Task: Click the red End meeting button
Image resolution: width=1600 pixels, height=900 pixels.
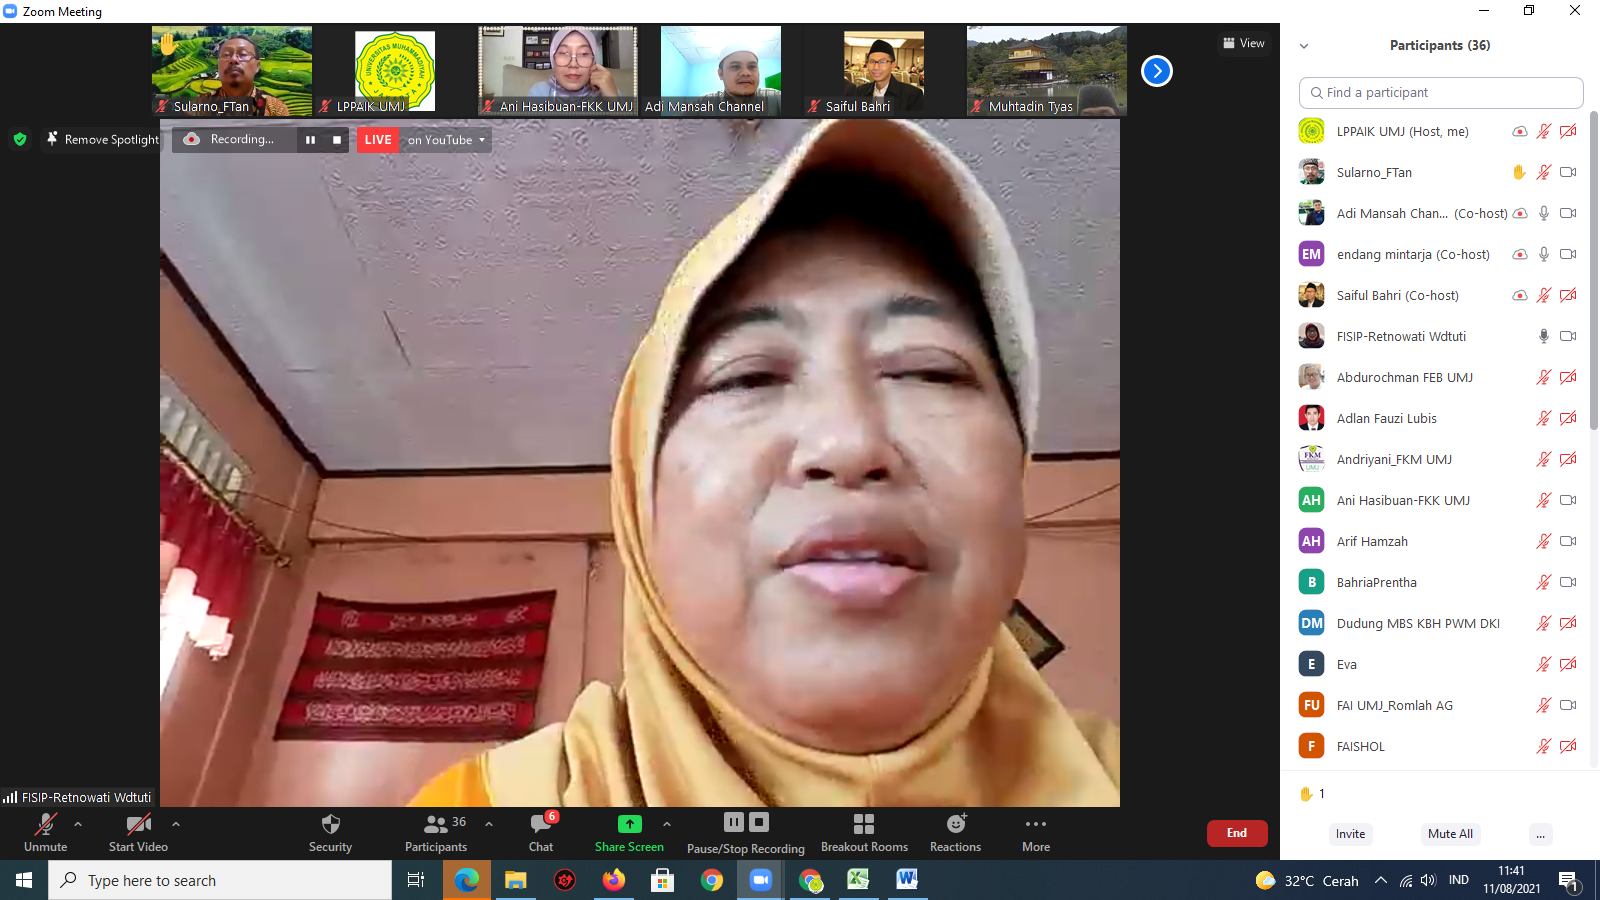Action: 1237,833
